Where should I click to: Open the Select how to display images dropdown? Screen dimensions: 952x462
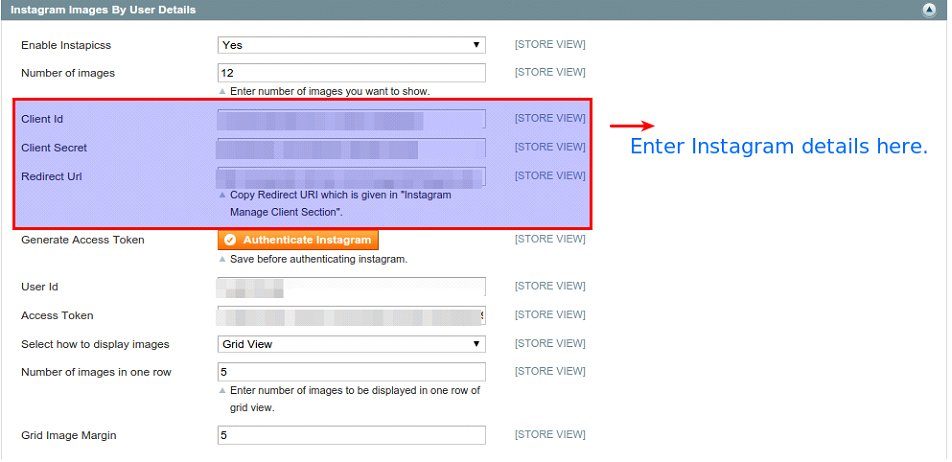click(x=352, y=344)
